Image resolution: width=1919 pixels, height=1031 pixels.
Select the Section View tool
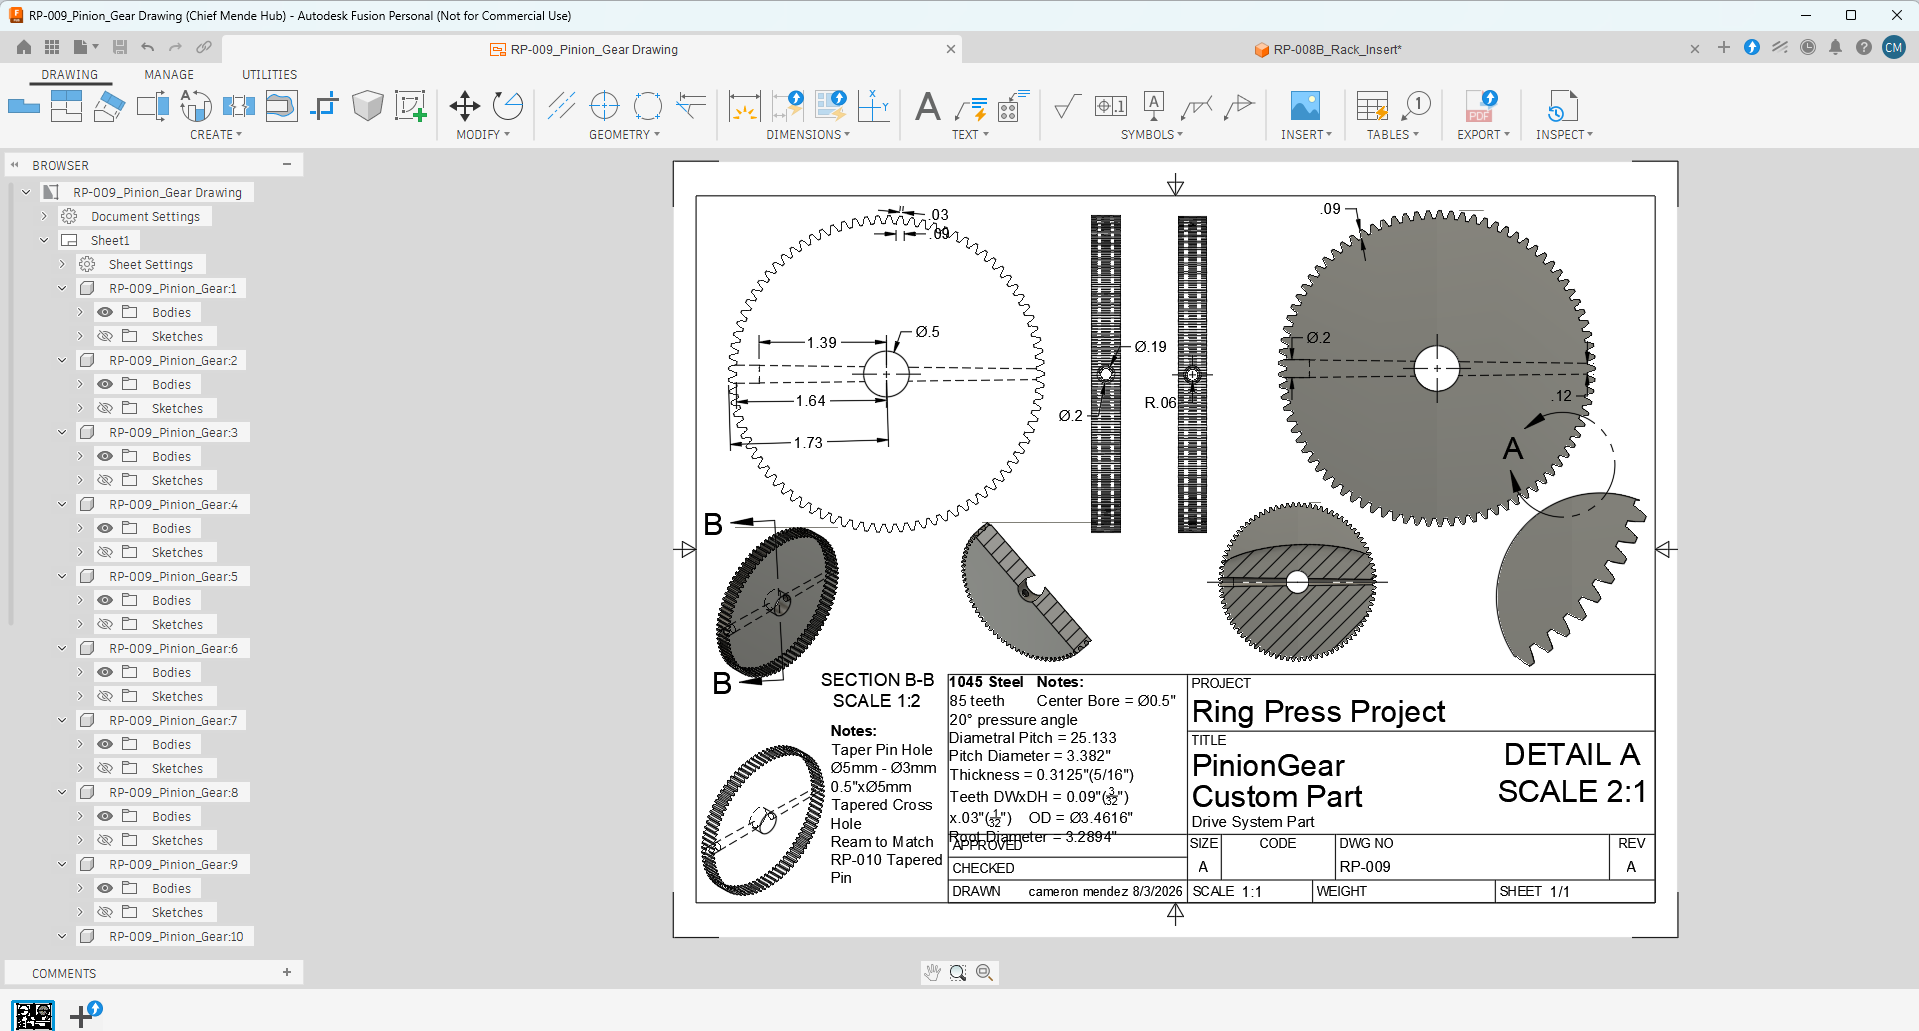152,106
